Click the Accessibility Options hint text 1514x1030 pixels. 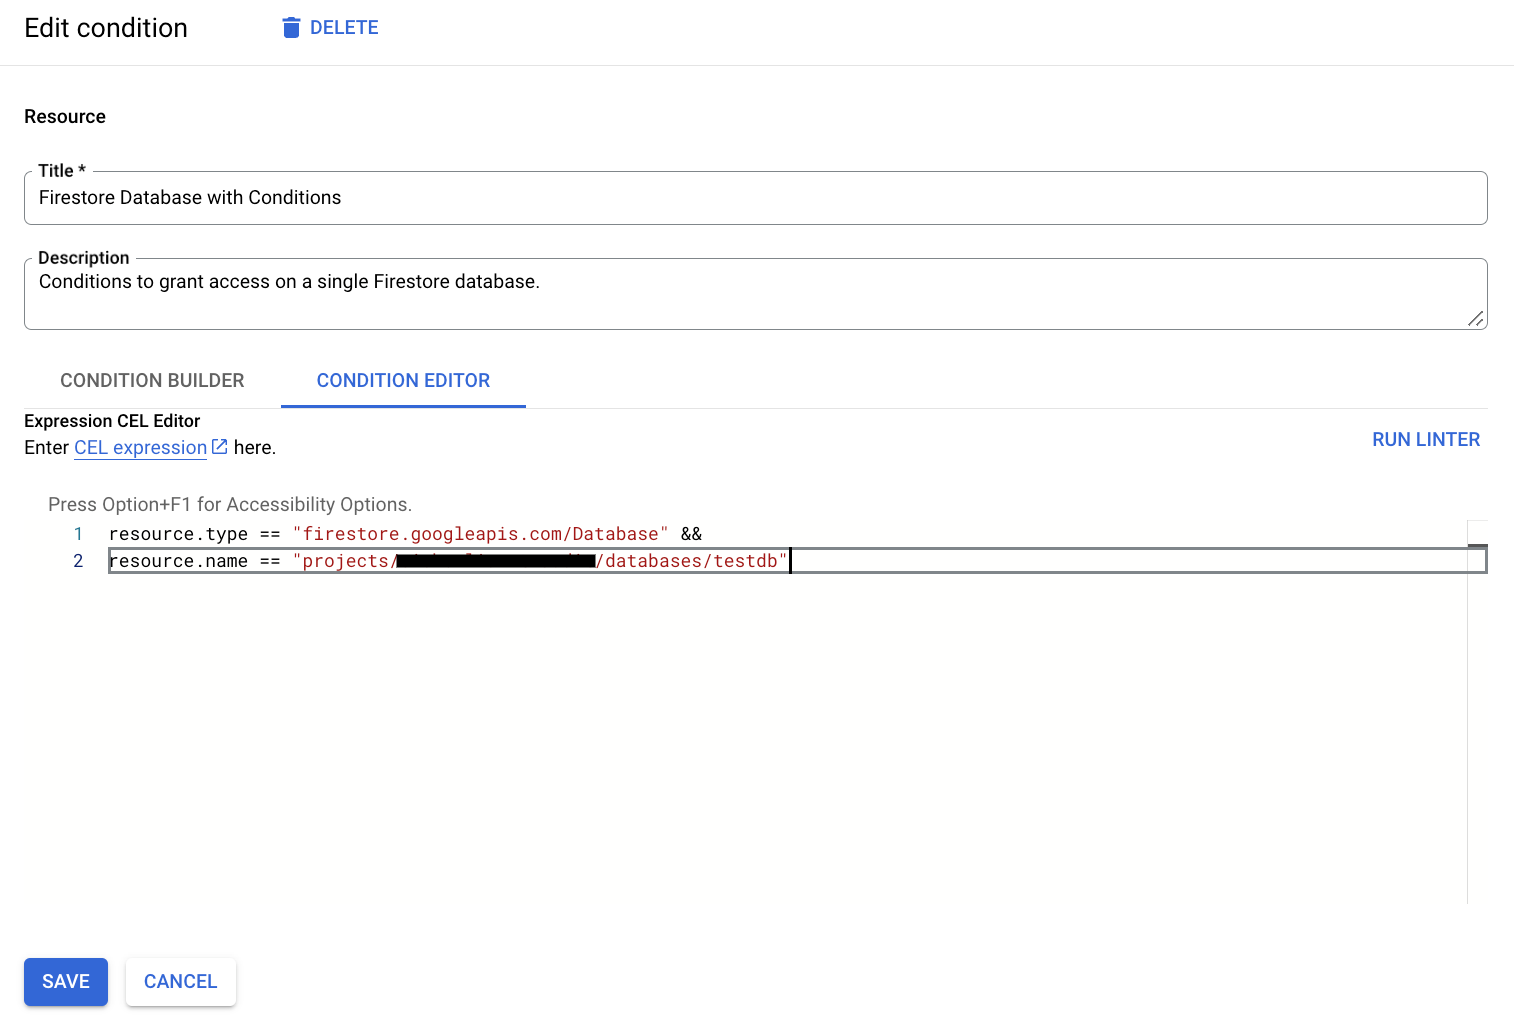[x=230, y=505]
